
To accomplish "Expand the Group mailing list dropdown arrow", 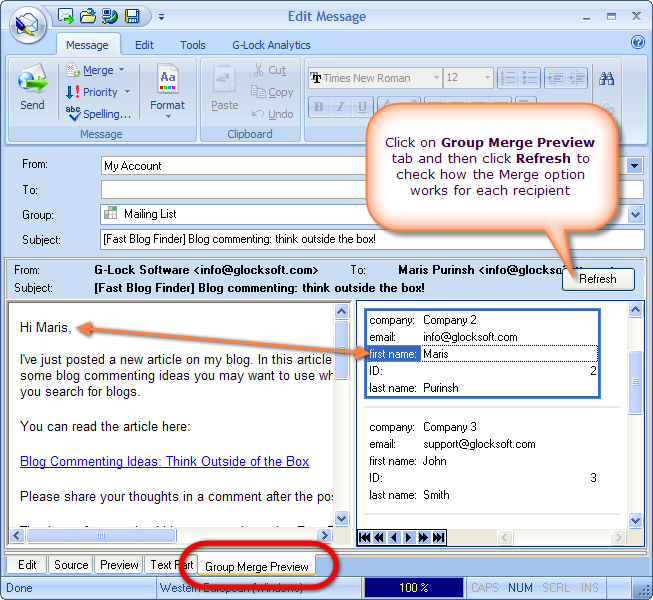I will tap(635, 215).
